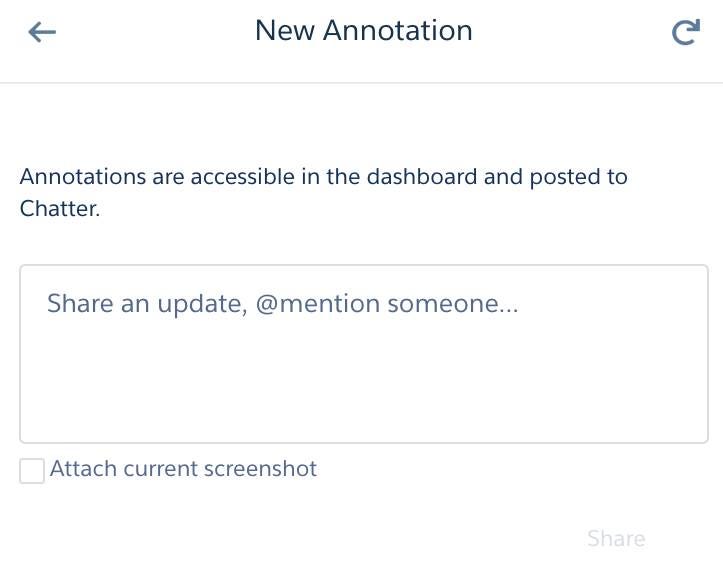Place the cursor on the '@mention someone...' placeholder

coord(387,304)
